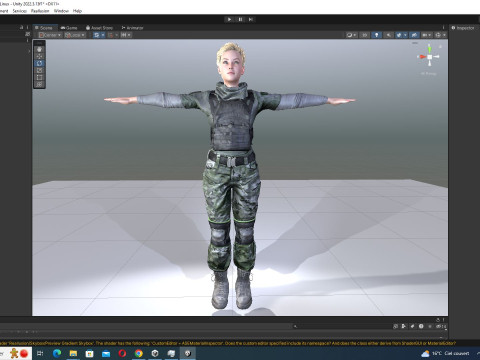Switch to the Scene tab
Screen dimensions: 480x360
point(44,28)
